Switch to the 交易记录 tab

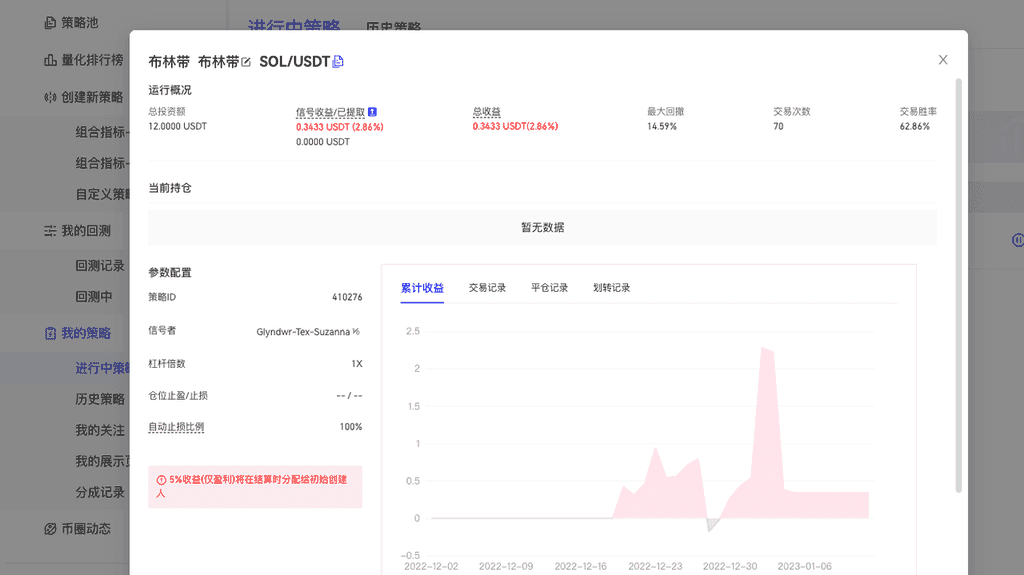pyautogui.click(x=487, y=288)
